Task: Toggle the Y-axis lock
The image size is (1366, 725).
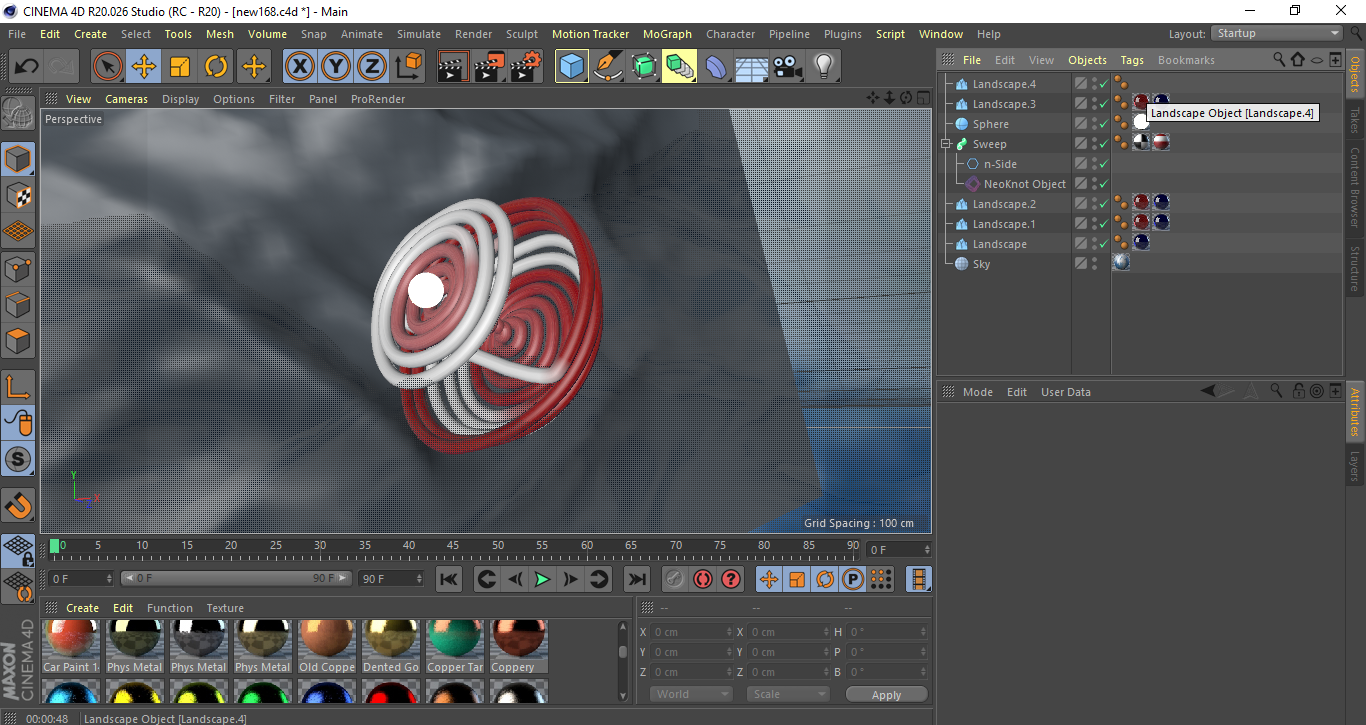Action: [335, 67]
